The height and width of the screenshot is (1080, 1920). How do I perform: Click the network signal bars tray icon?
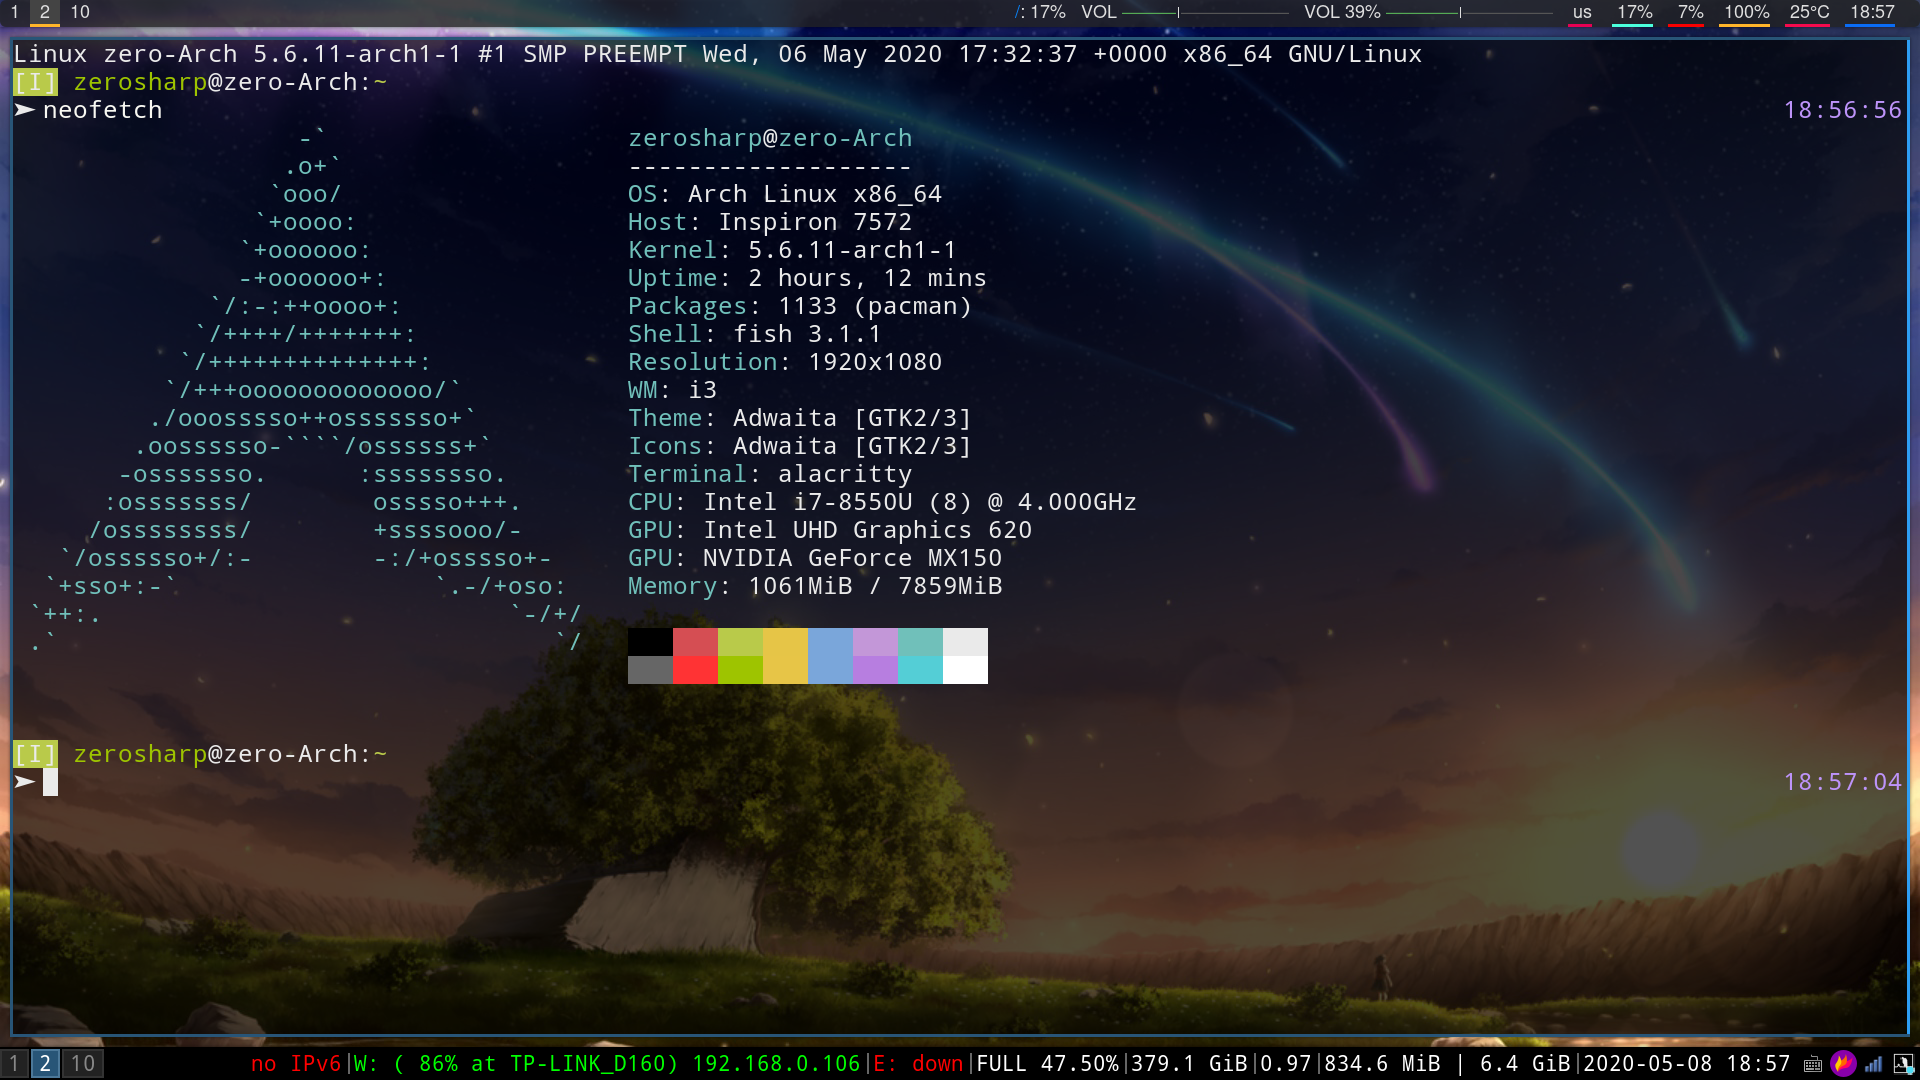[x=1873, y=1064]
